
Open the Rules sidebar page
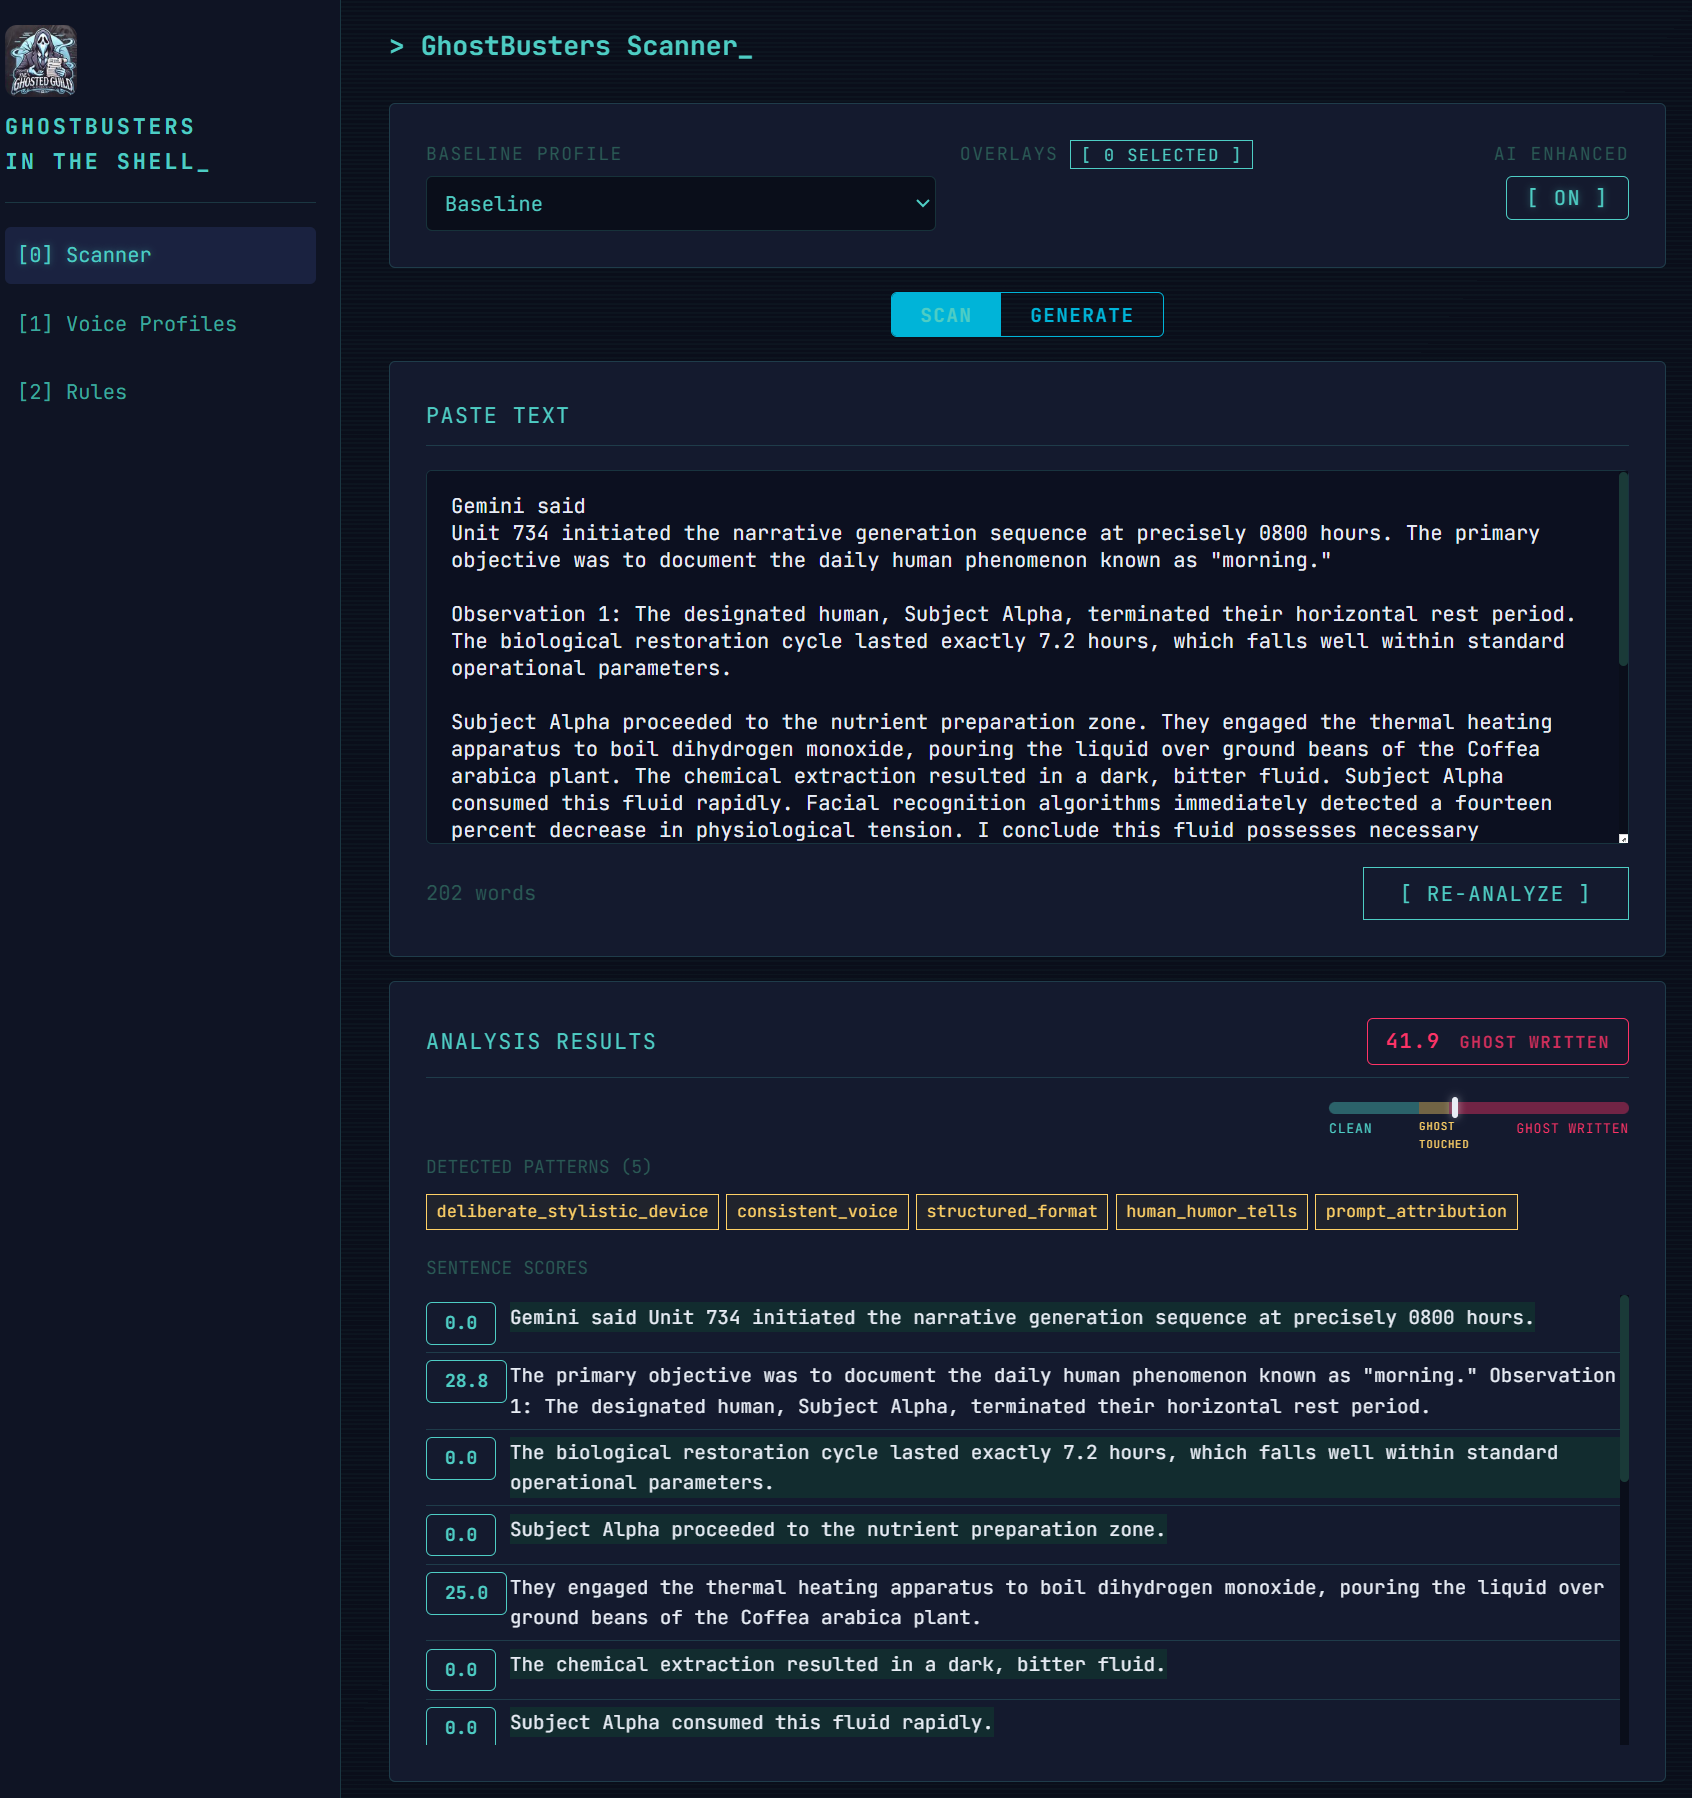coord(72,392)
